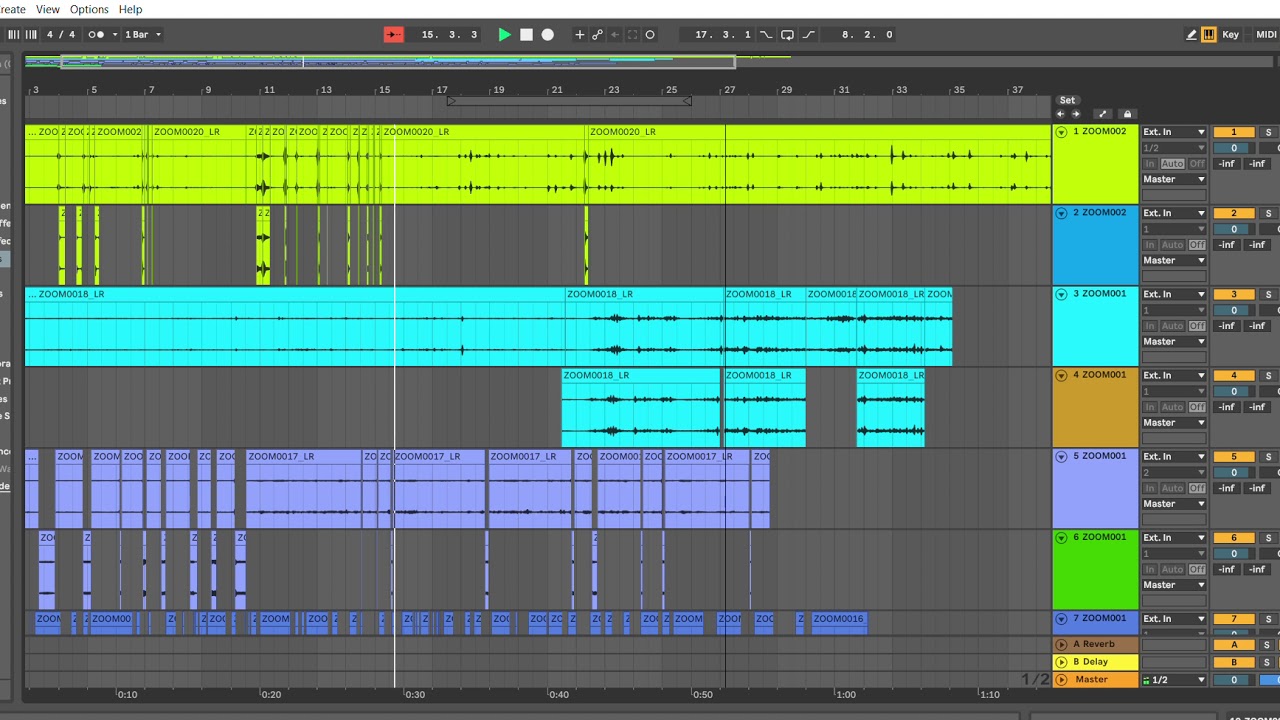Toggle the Punch-In switch
This screenshot has height=720, width=1280.
click(x=766, y=34)
